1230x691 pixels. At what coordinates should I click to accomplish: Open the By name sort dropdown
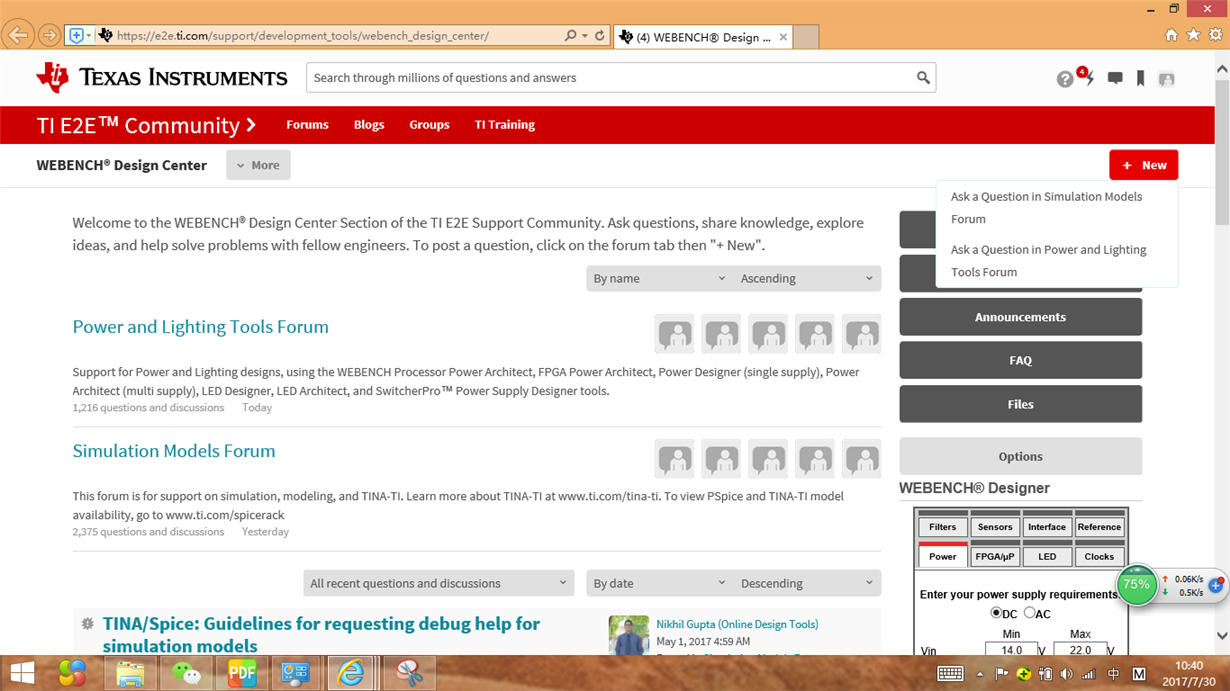tap(659, 278)
